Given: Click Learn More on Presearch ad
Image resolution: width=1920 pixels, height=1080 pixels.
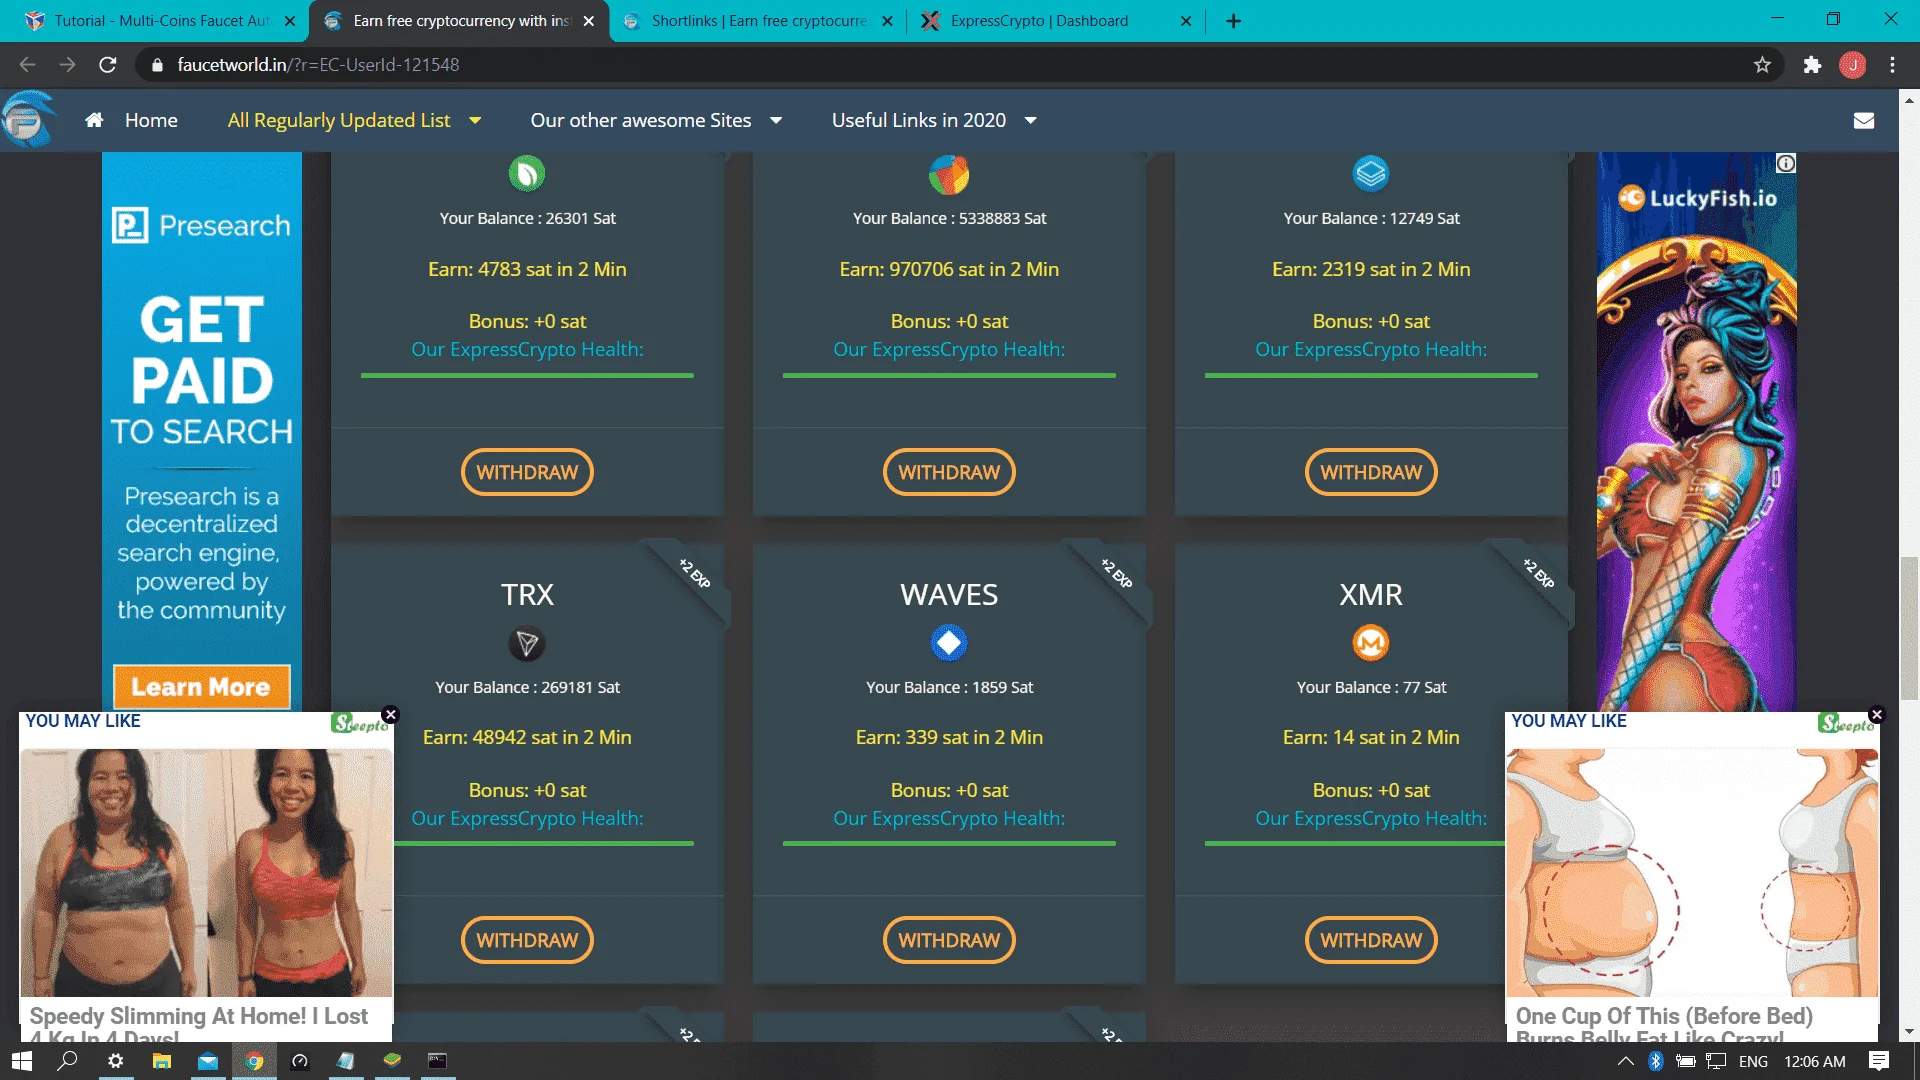Looking at the screenshot, I should click(201, 687).
